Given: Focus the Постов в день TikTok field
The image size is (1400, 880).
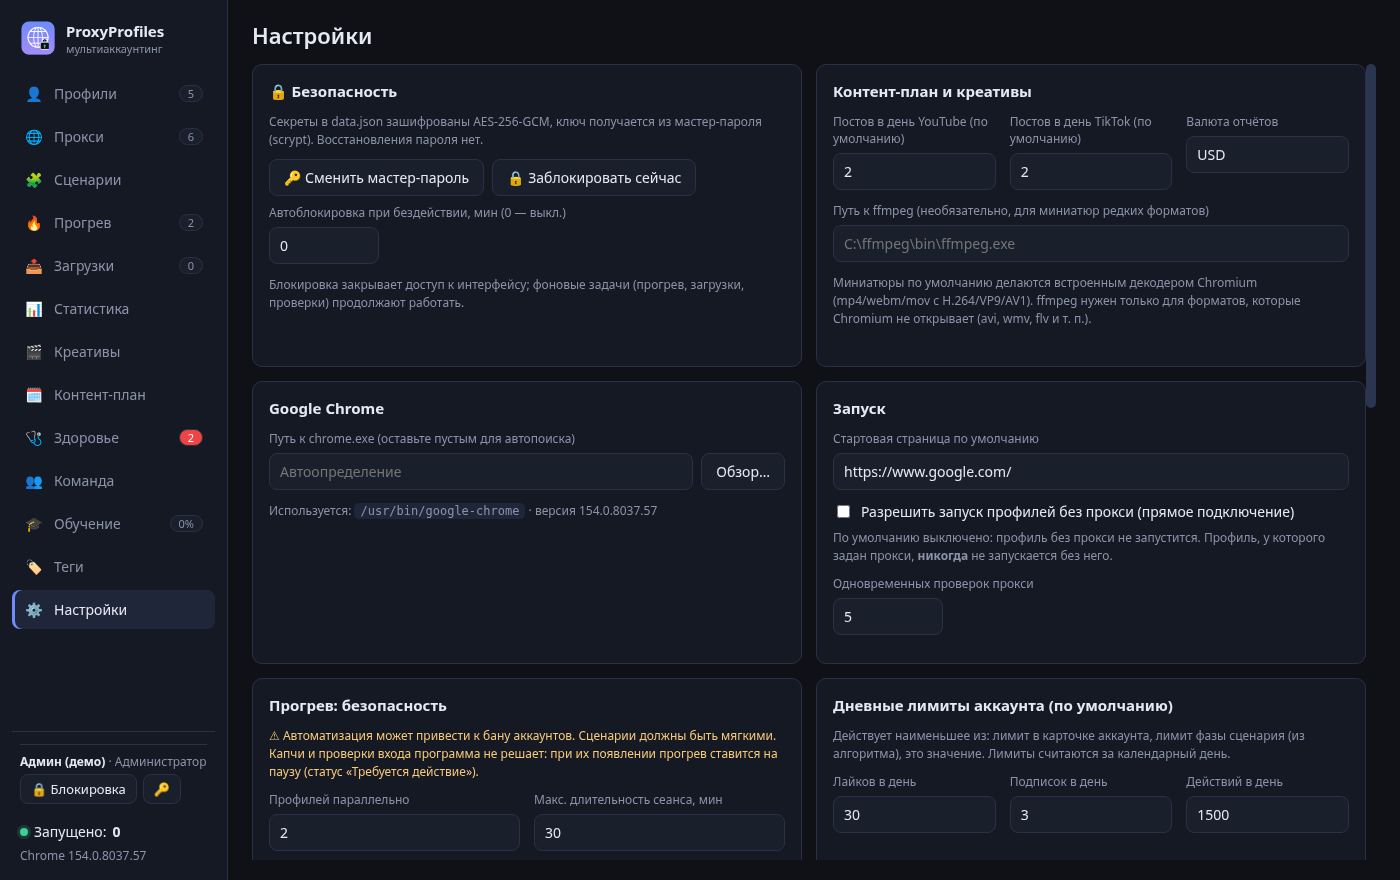Looking at the screenshot, I should 1091,172.
